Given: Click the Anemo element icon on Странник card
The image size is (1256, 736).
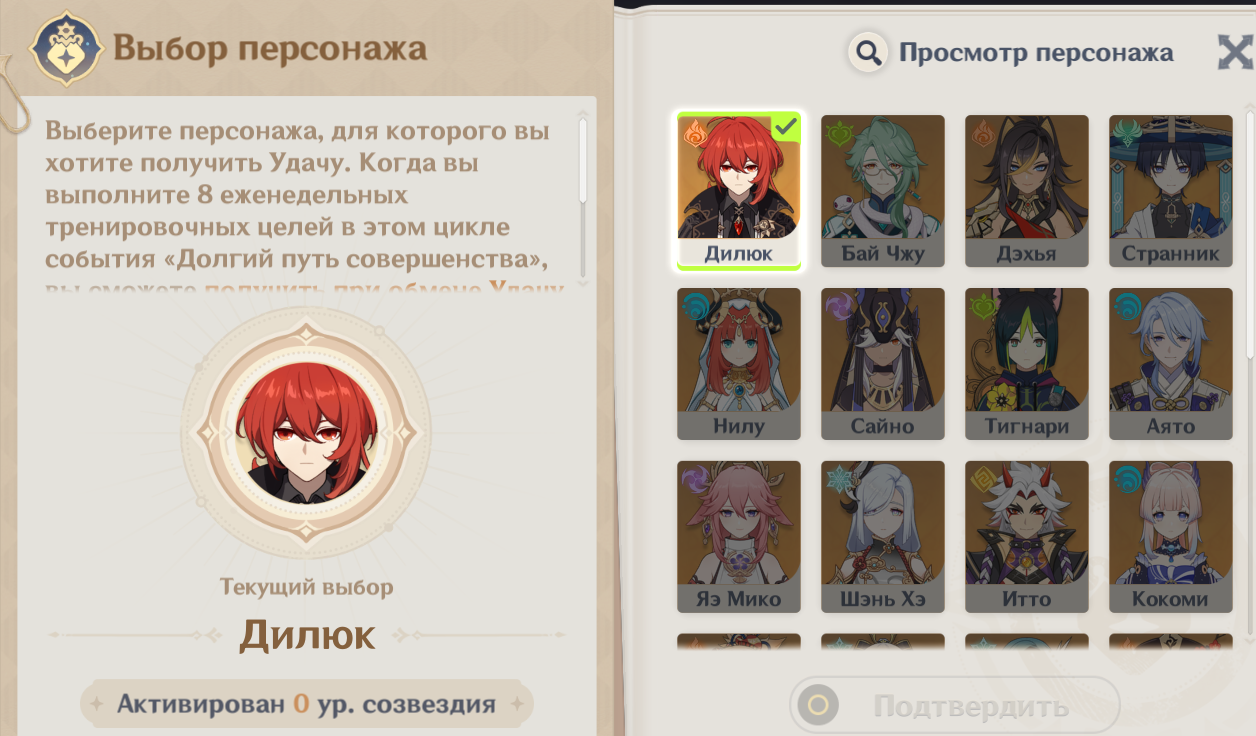Looking at the screenshot, I should [x=1127, y=132].
